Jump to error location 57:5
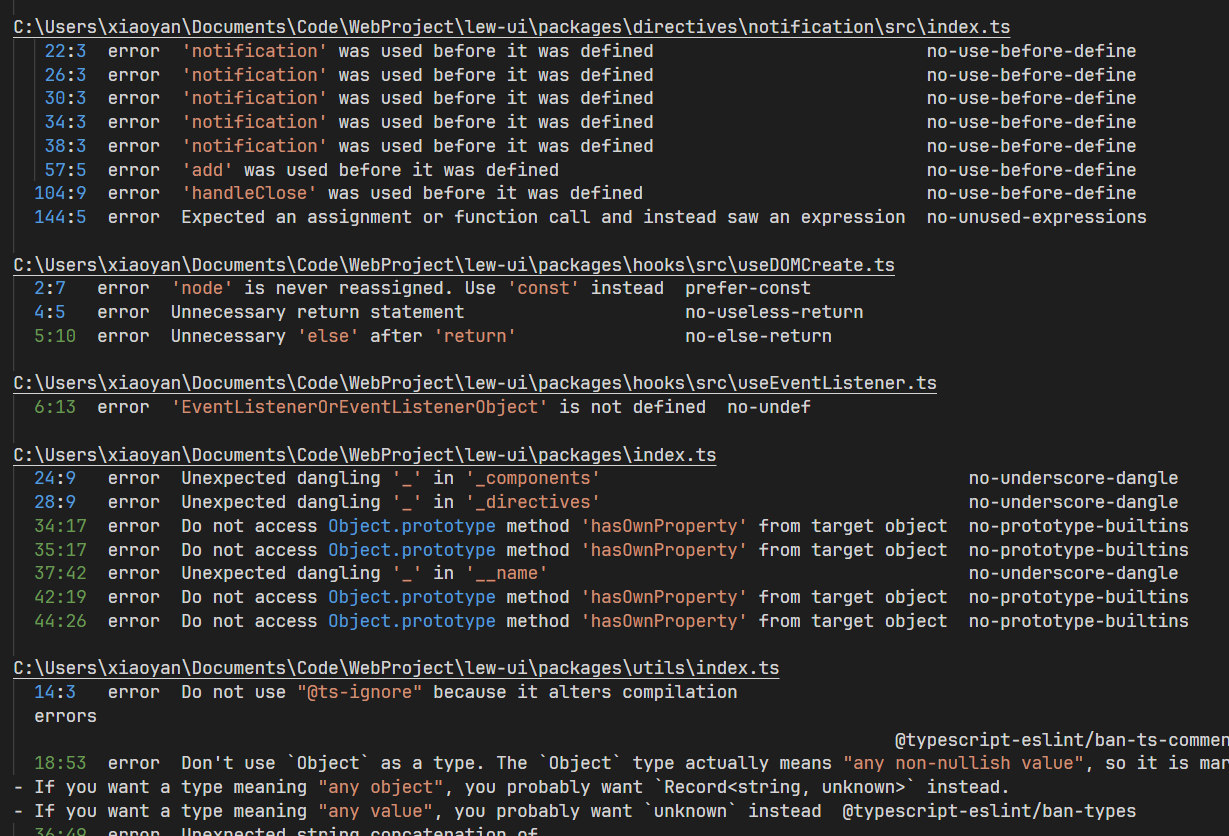The image size is (1229, 836). (65, 170)
